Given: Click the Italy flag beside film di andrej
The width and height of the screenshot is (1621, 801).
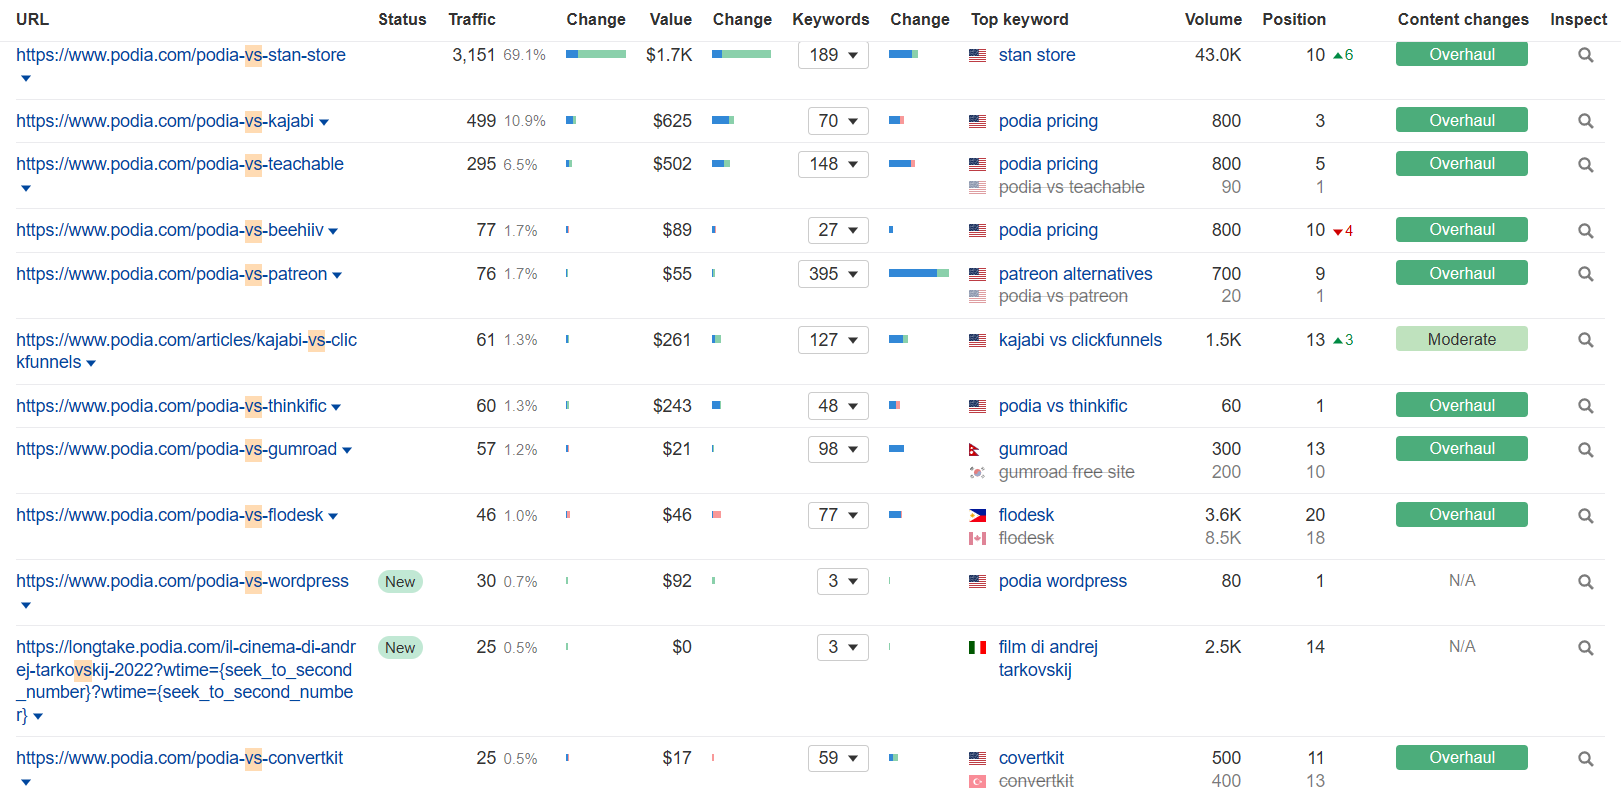Looking at the screenshot, I should [x=977, y=648].
